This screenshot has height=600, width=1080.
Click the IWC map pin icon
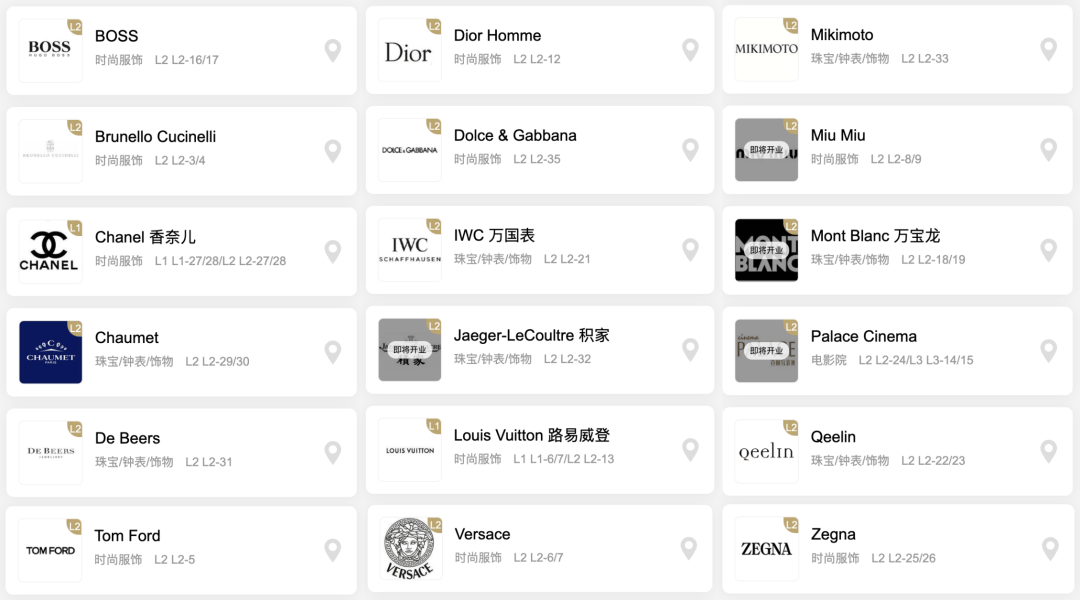[x=690, y=249]
